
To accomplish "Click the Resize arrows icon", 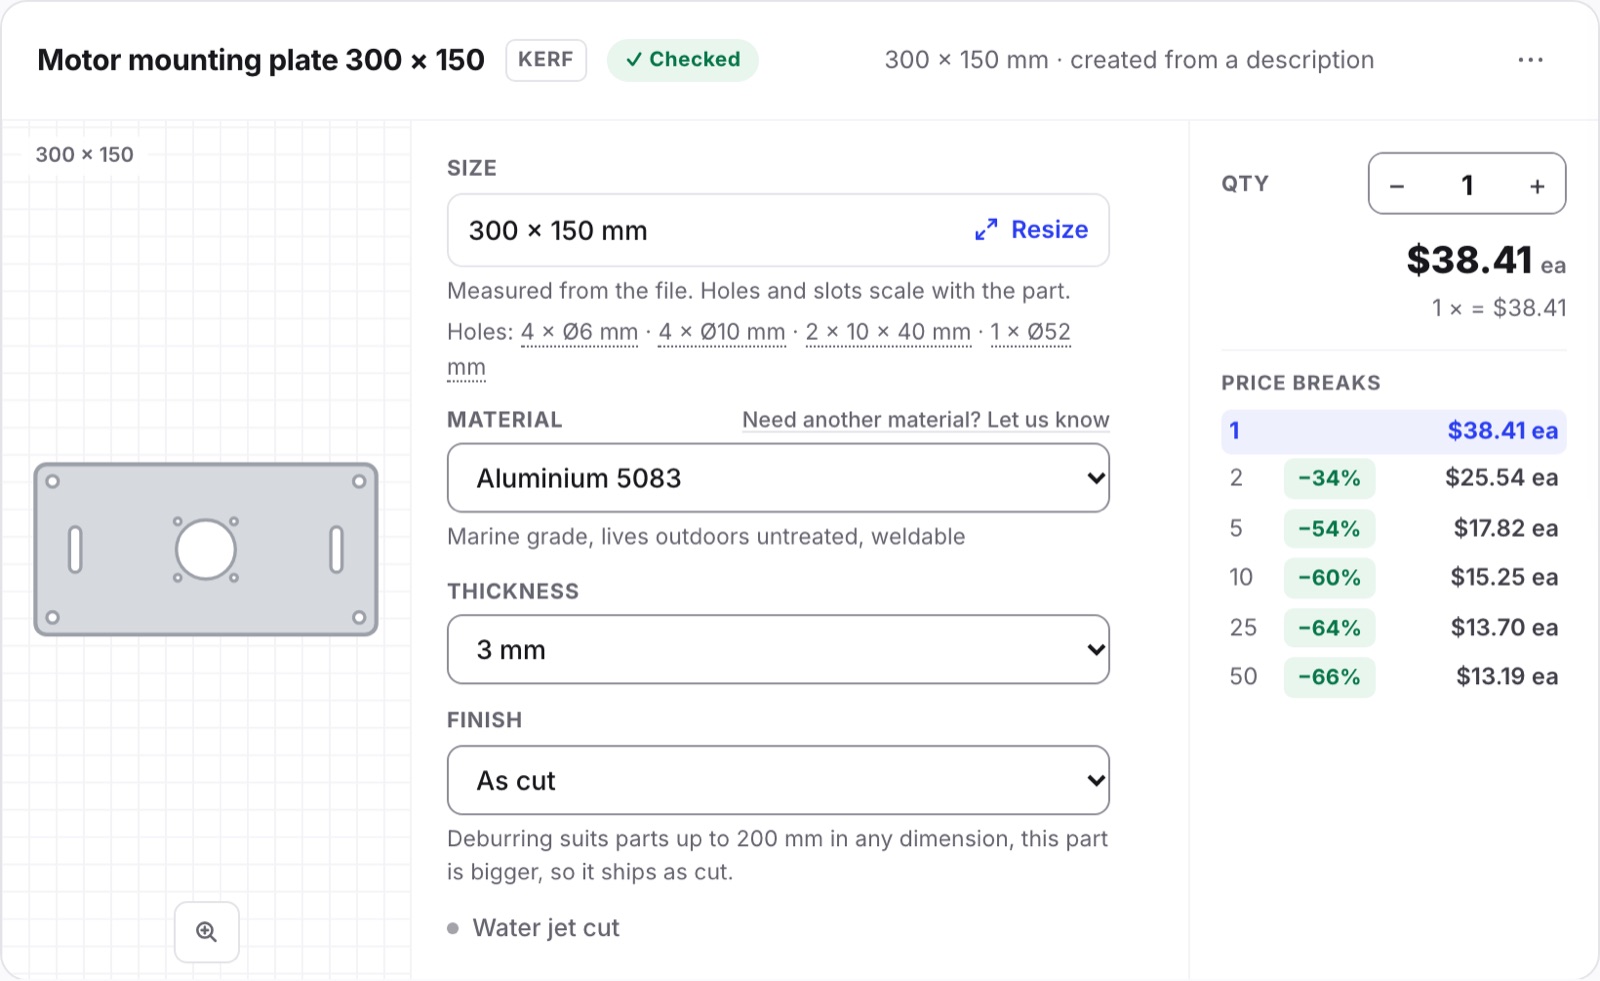I will pyautogui.click(x=986, y=230).
